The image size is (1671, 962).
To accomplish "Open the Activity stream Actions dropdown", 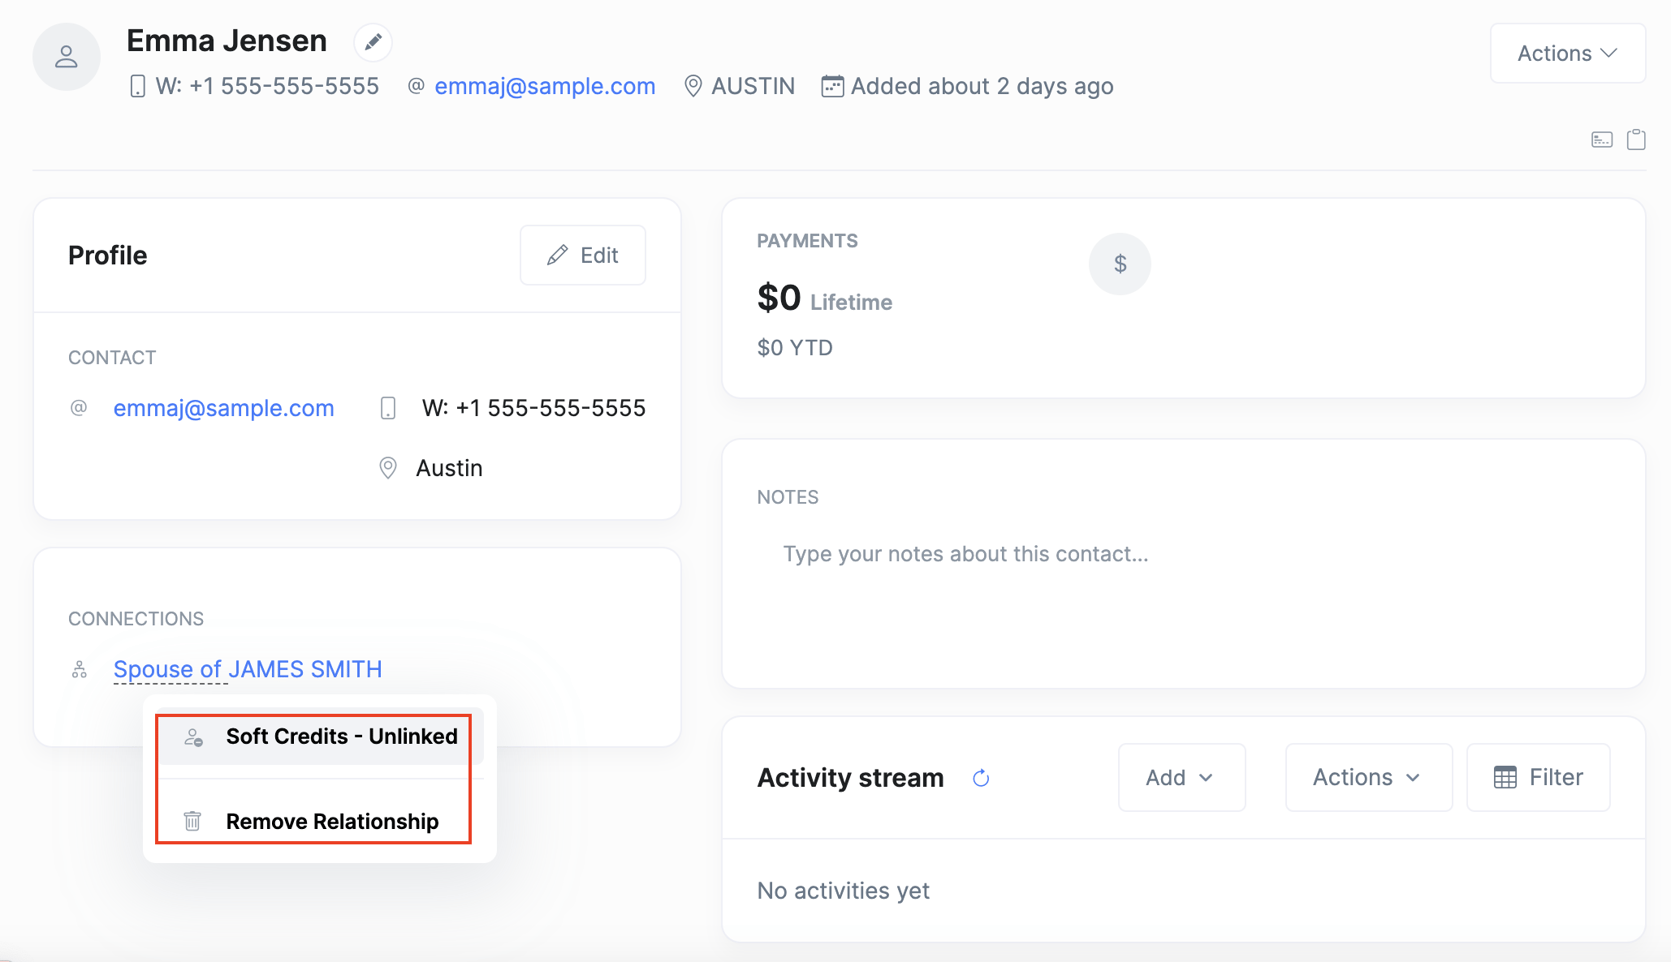I will point(1368,777).
